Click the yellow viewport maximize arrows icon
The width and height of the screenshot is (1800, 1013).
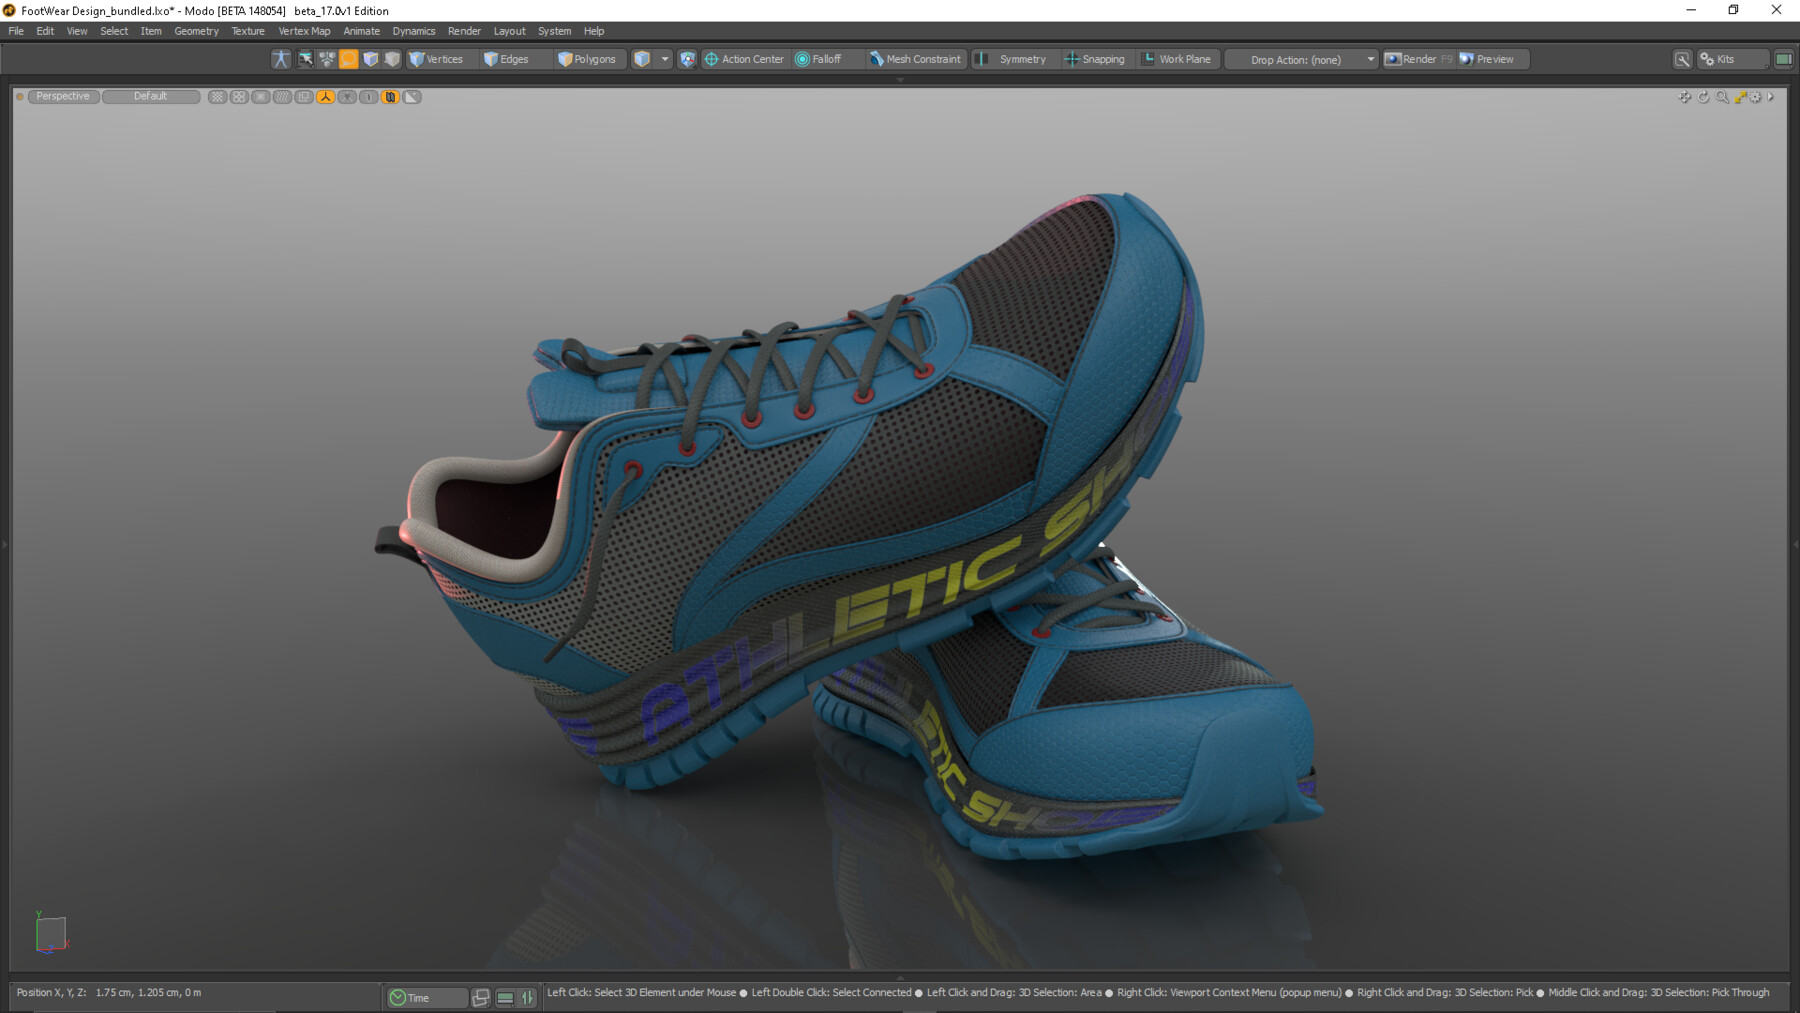[1740, 97]
